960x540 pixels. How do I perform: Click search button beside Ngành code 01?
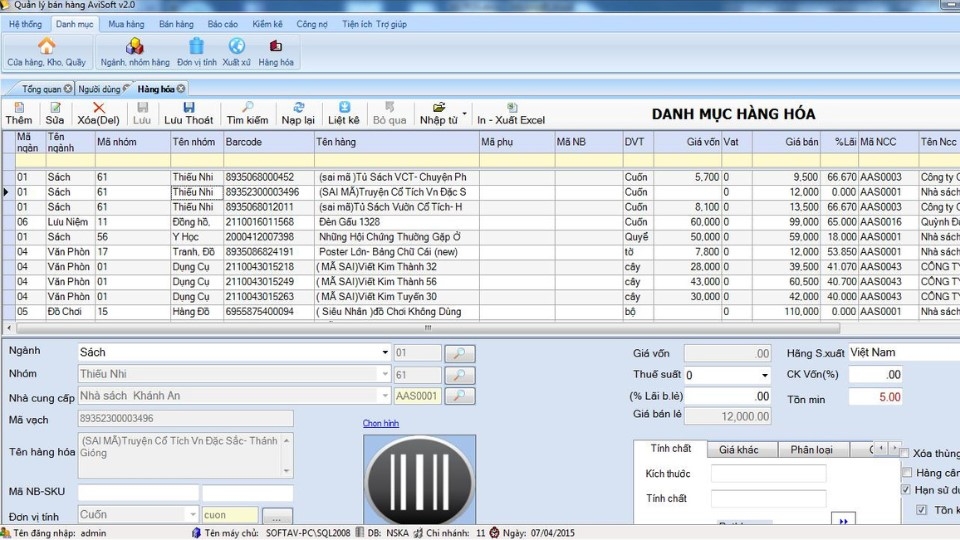point(458,353)
